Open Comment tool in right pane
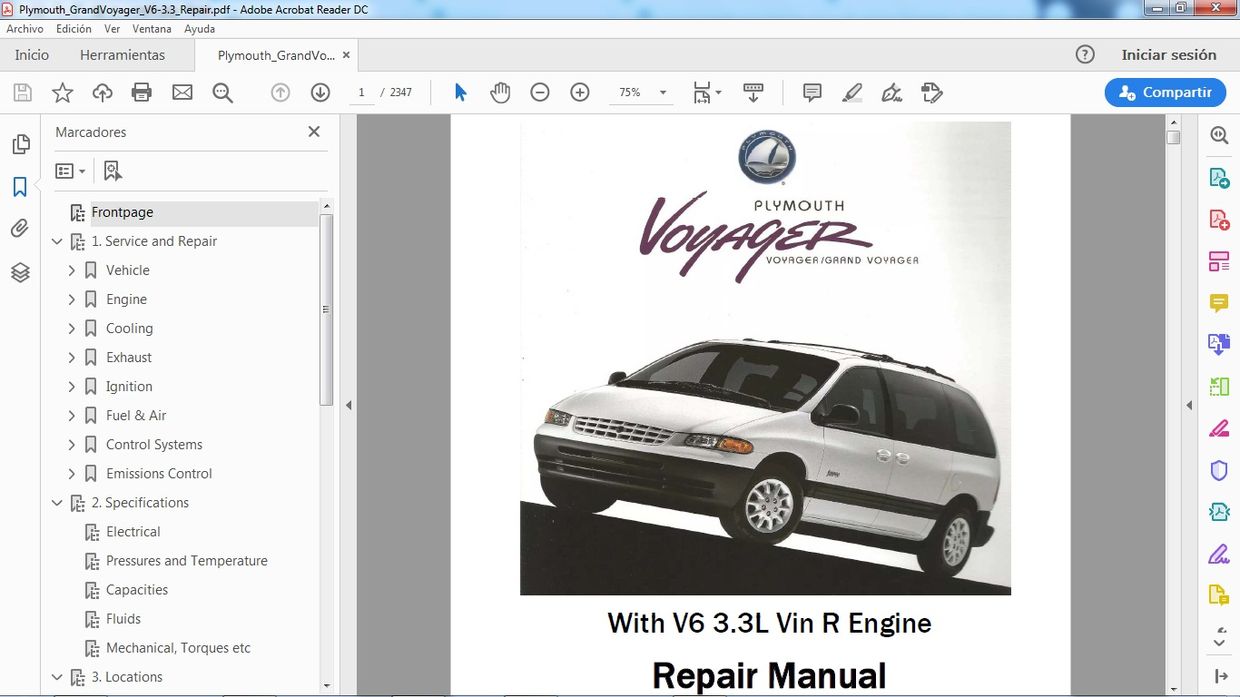The width and height of the screenshot is (1240, 697). [x=1219, y=303]
